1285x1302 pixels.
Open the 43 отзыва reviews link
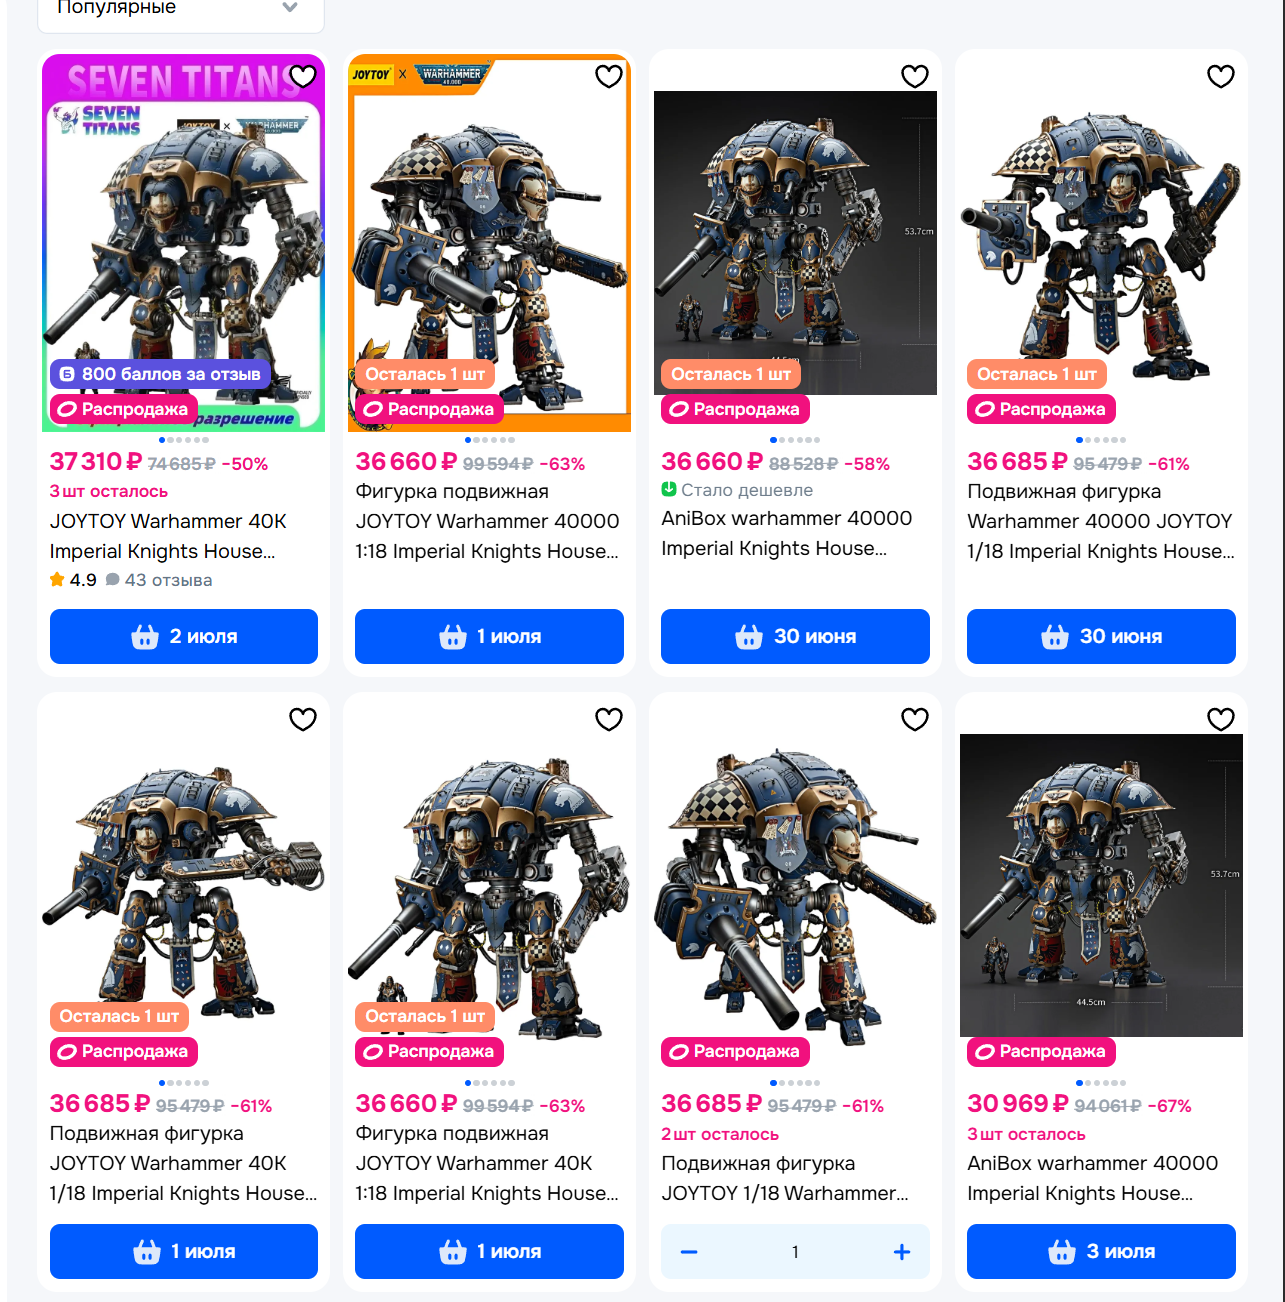[x=159, y=580]
